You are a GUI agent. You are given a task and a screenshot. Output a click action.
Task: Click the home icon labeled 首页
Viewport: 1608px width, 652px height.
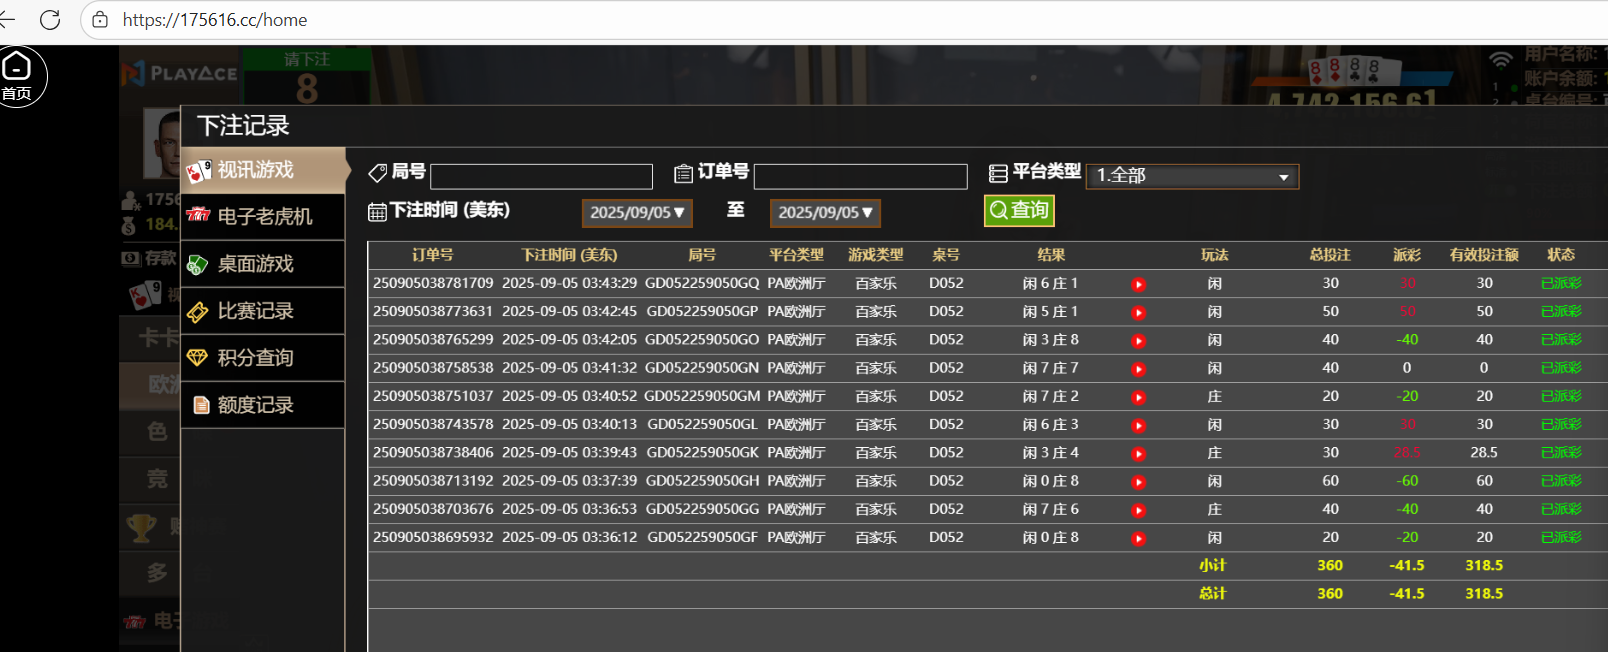click(18, 76)
